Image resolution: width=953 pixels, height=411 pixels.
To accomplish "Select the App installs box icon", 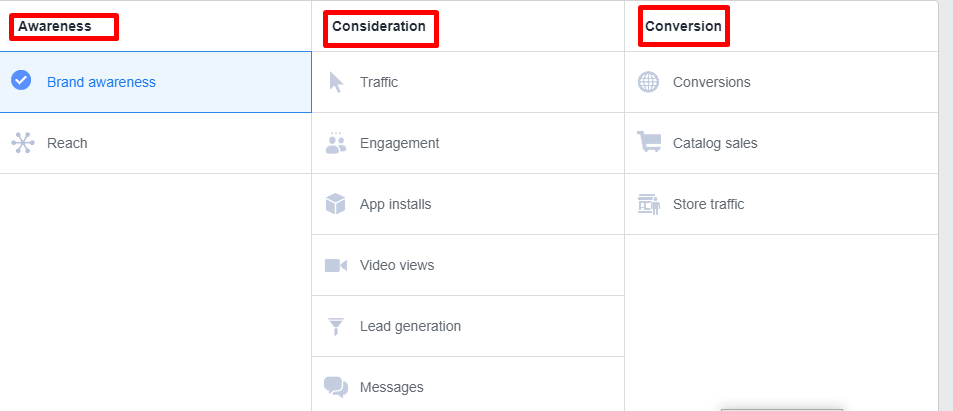I will click(x=335, y=204).
